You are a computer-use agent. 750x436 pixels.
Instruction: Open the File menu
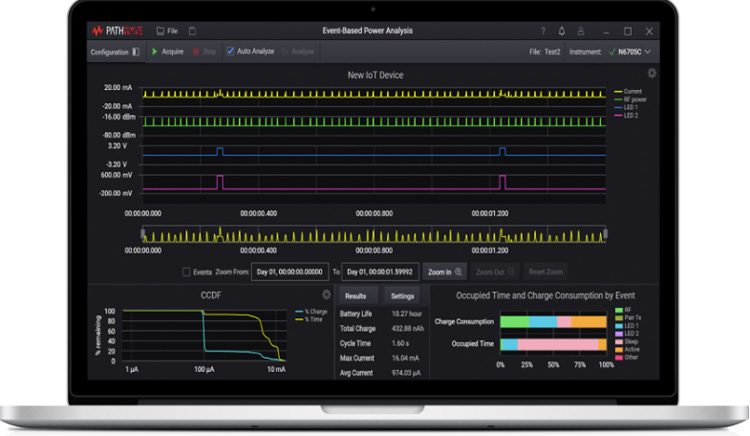pyautogui.click(x=168, y=31)
